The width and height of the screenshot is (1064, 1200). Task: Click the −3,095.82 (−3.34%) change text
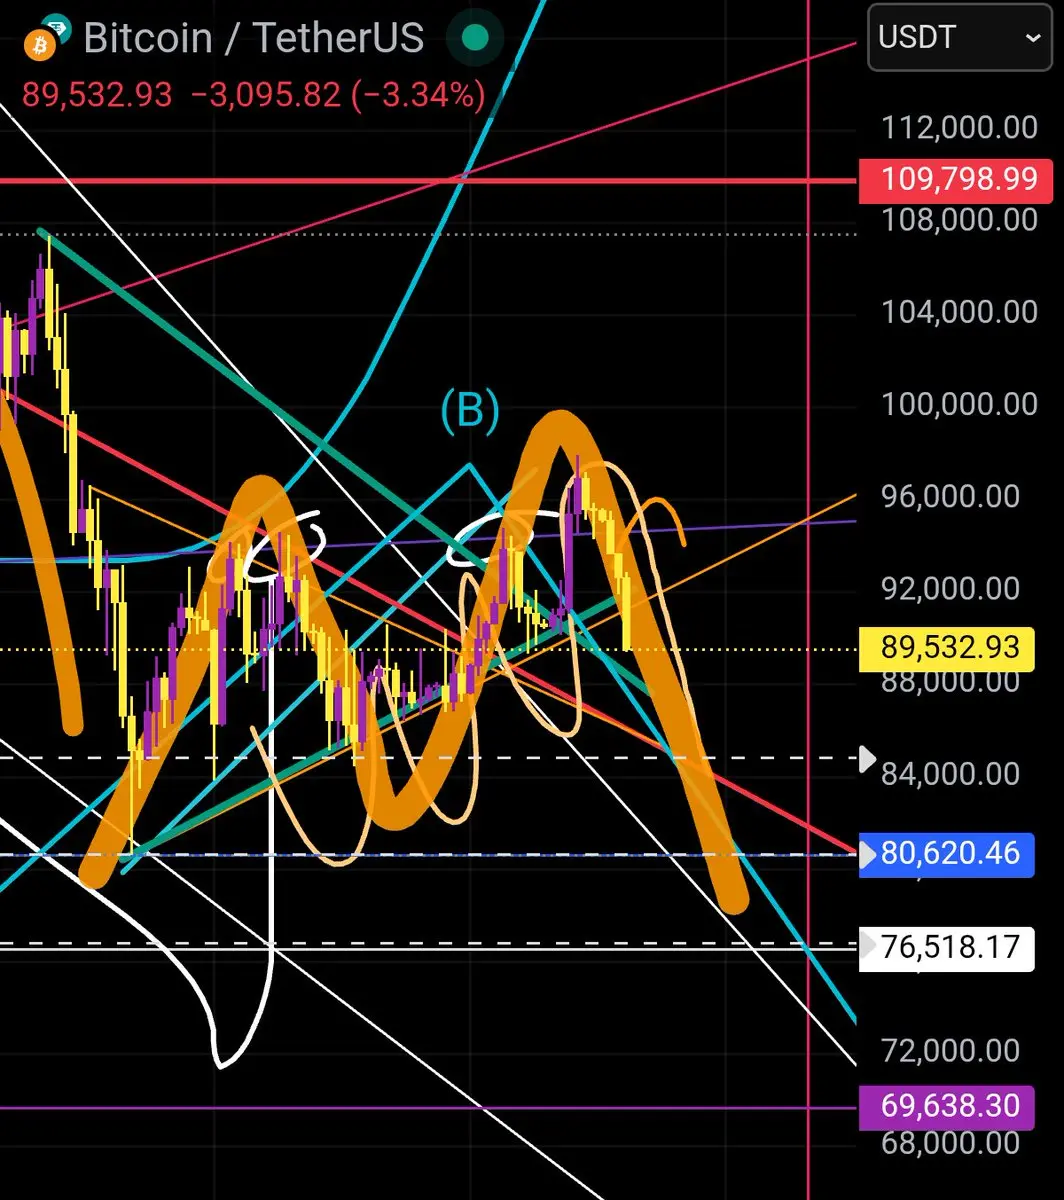tap(338, 96)
